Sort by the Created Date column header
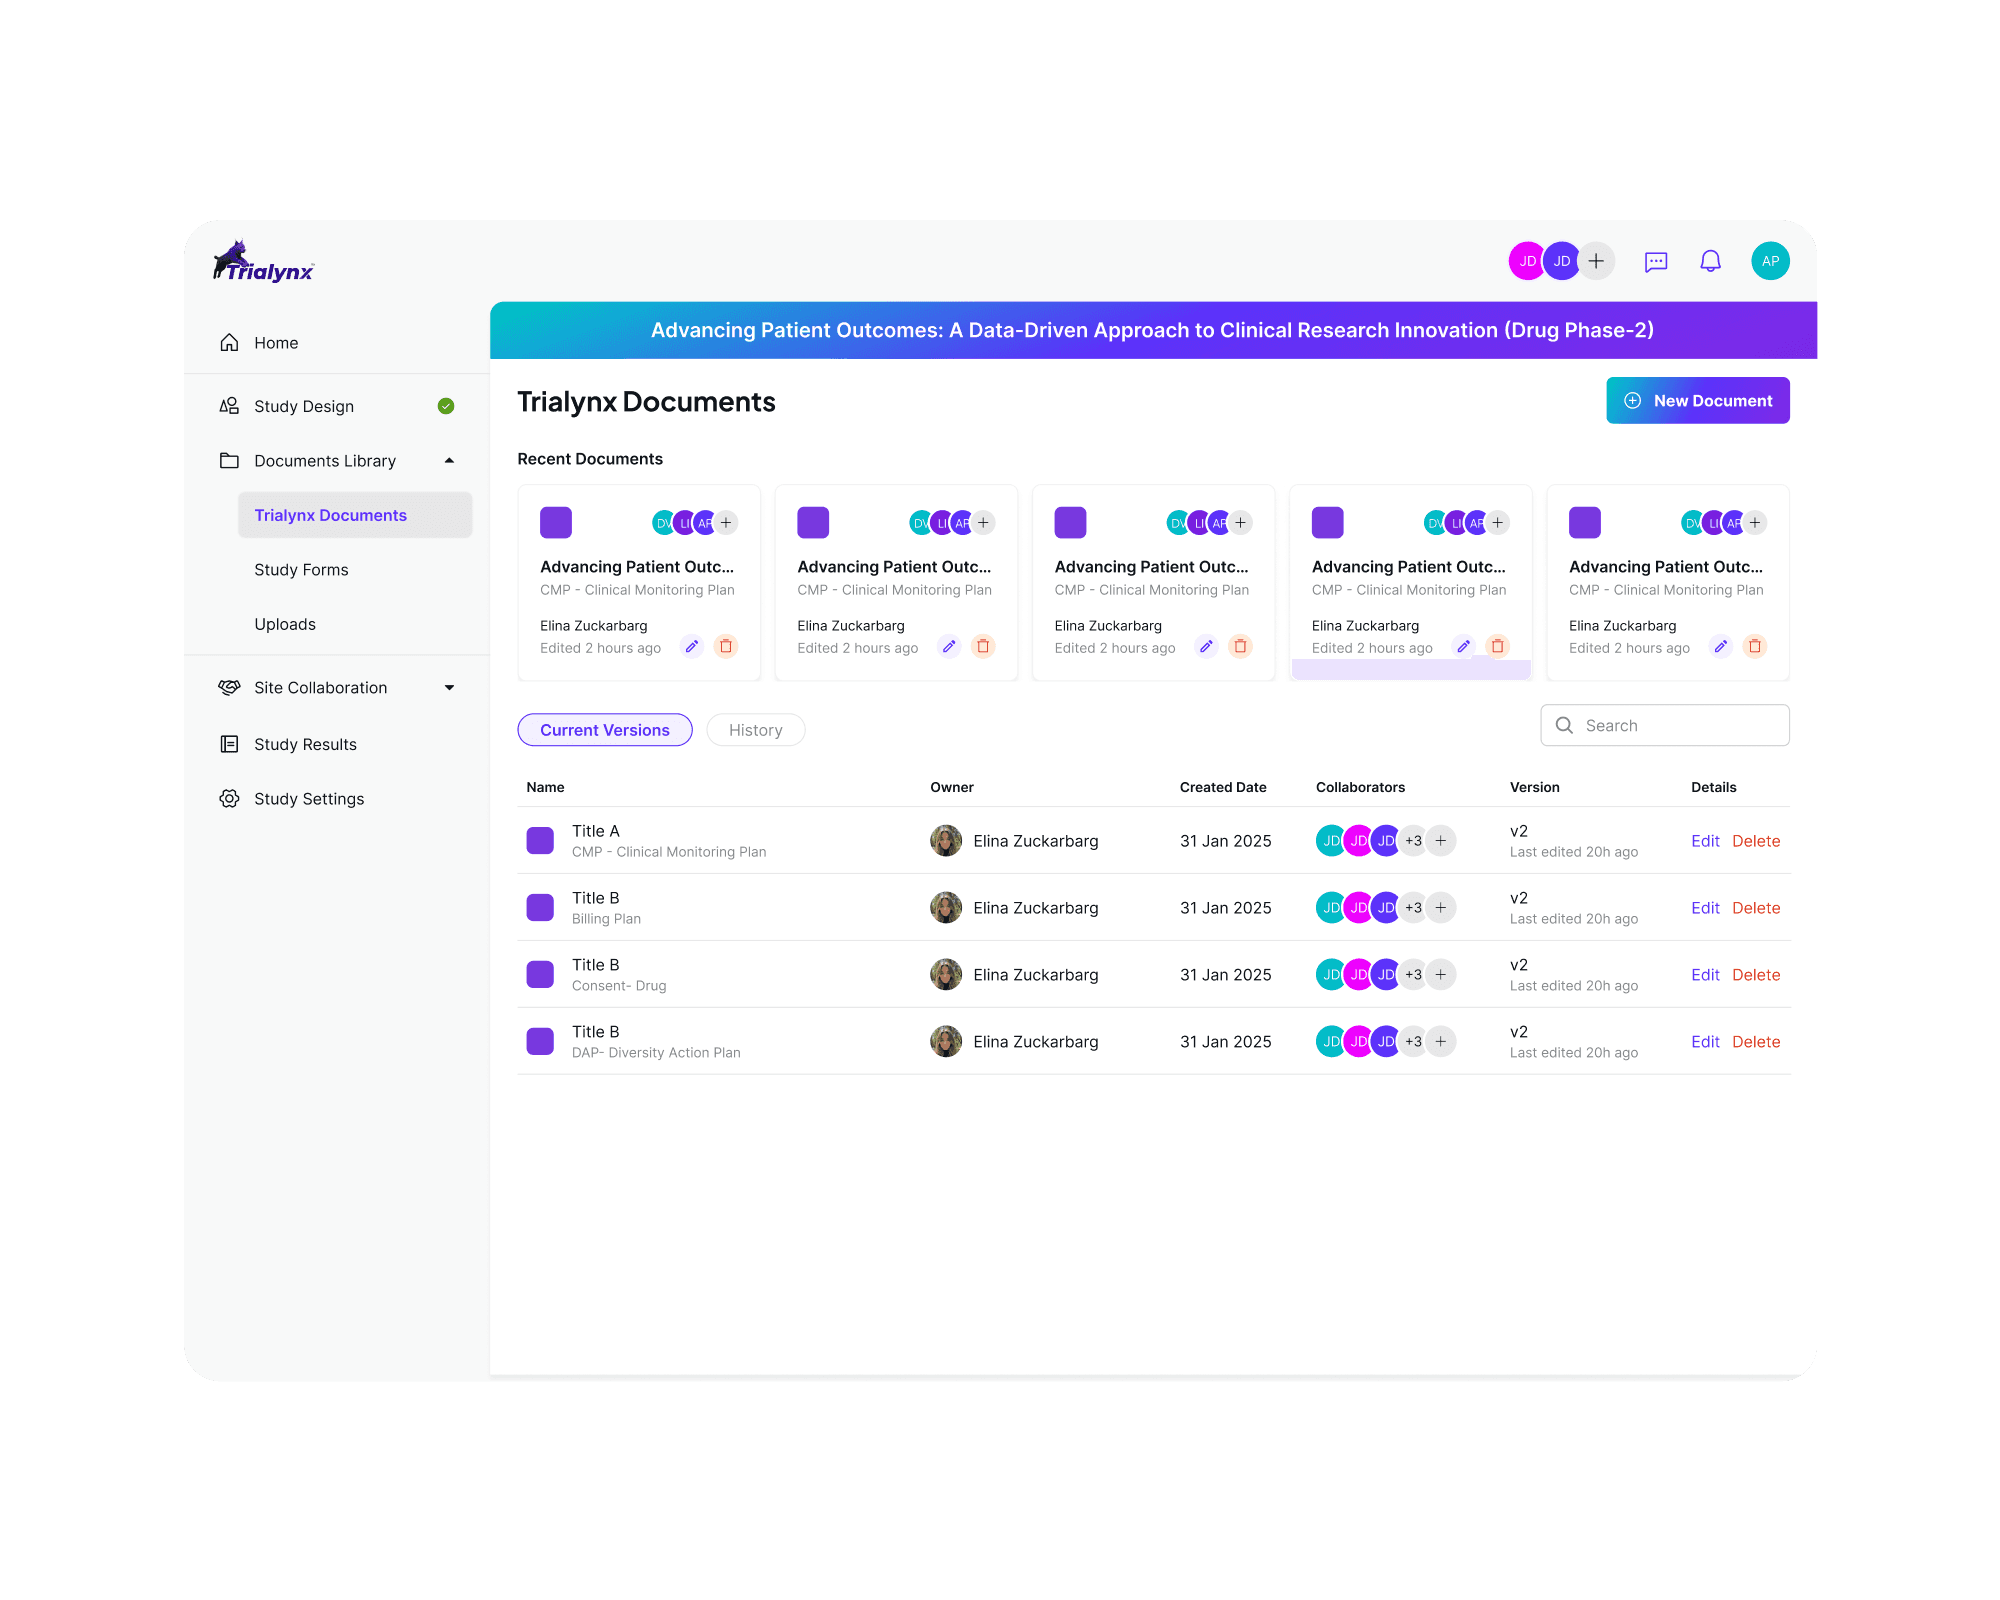This screenshot has height=1600, width=2000. tap(1223, 788)
